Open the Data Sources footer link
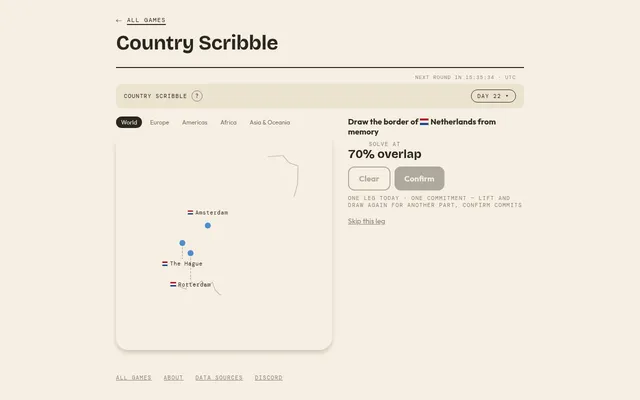 (x=219, y=378)
